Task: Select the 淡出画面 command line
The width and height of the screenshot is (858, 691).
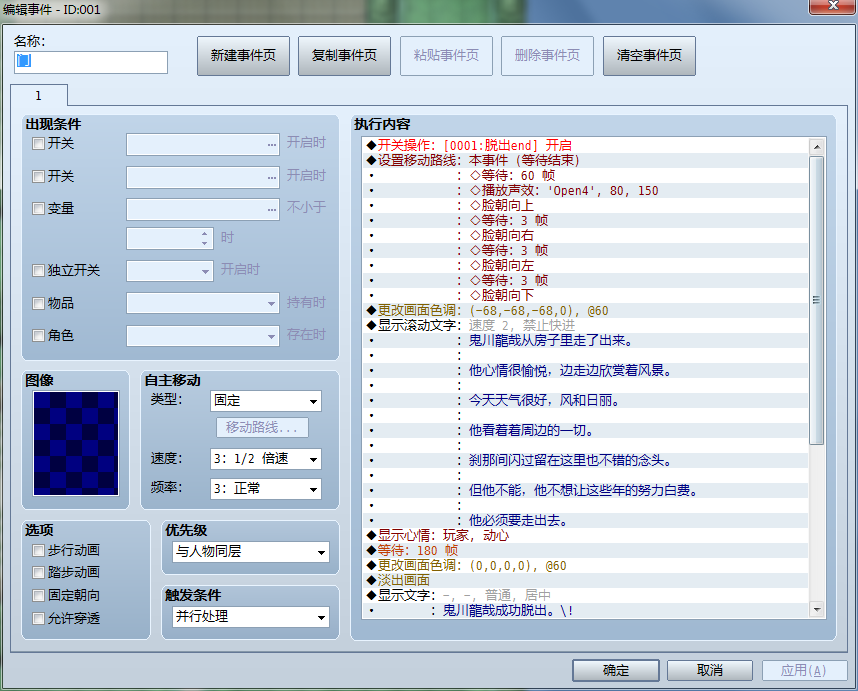Action: pyautogui.click(x=585, y=580)
